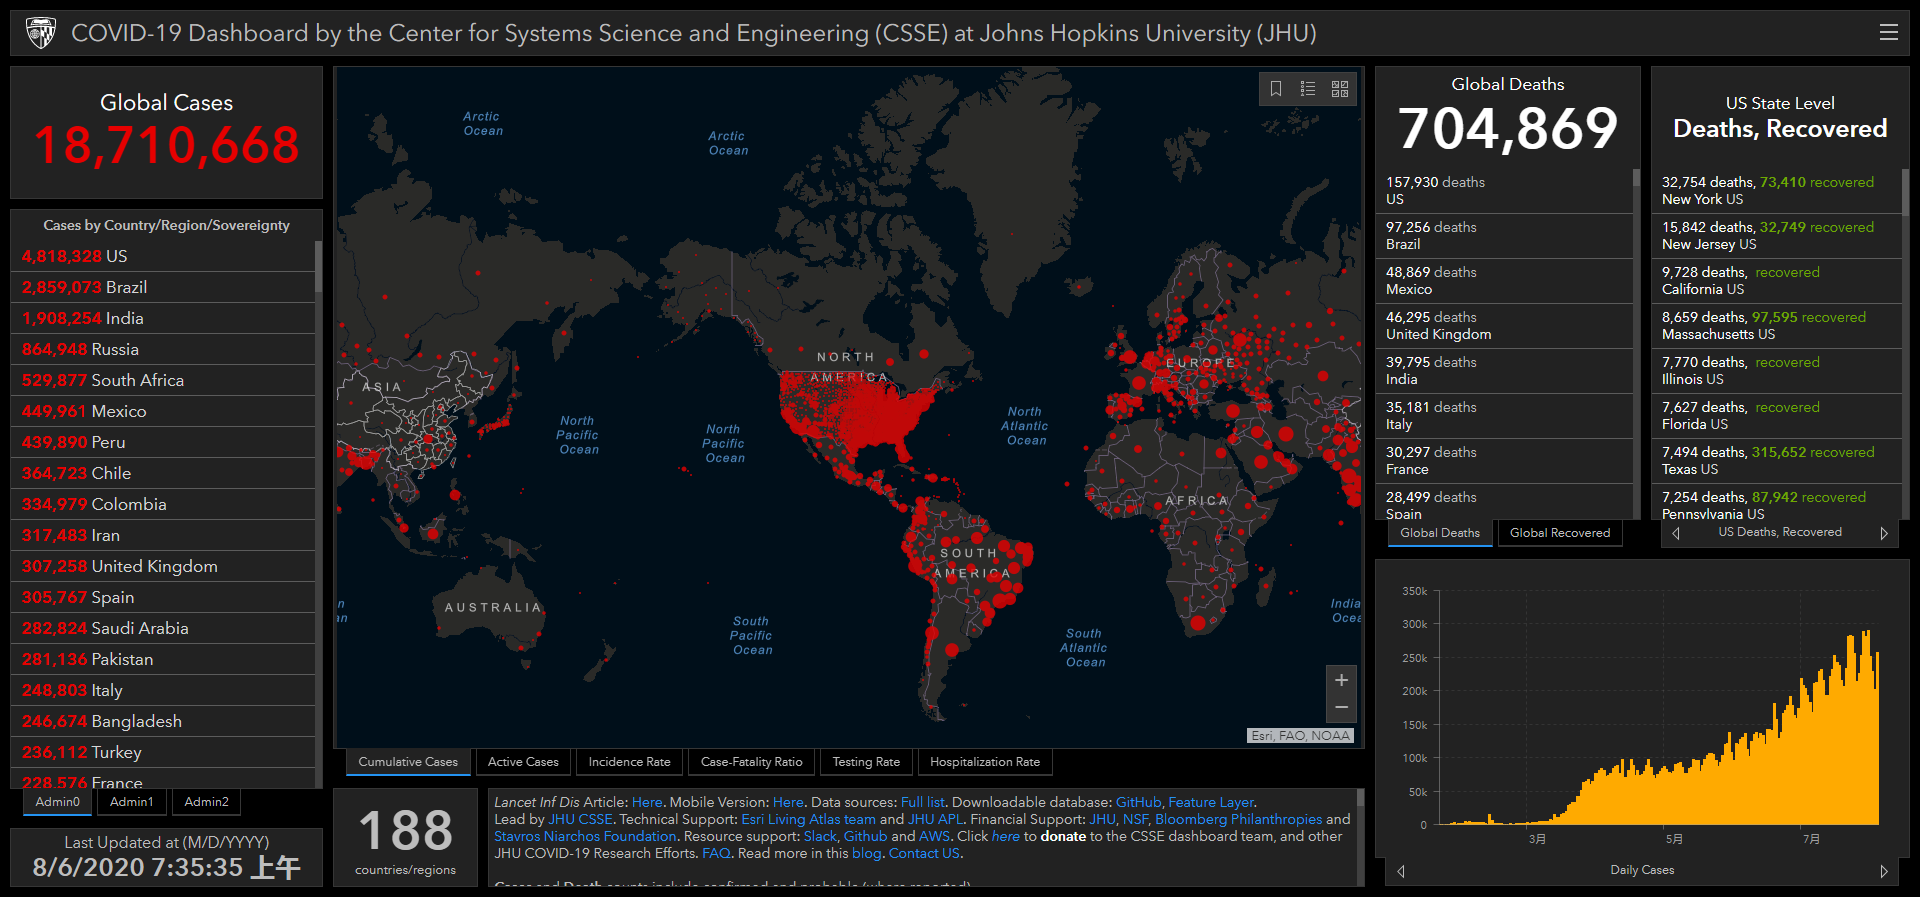Open the GitHub database link
This screenshot has height=897, width=1920.
tap(1138, 802)
